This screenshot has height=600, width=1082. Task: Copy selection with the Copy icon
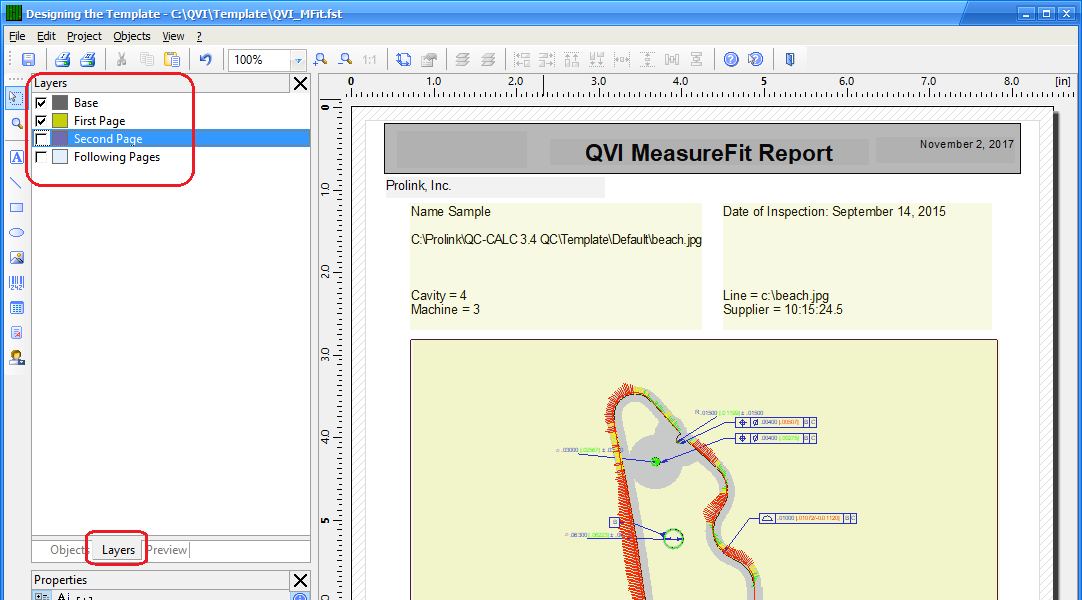(146, 60)
